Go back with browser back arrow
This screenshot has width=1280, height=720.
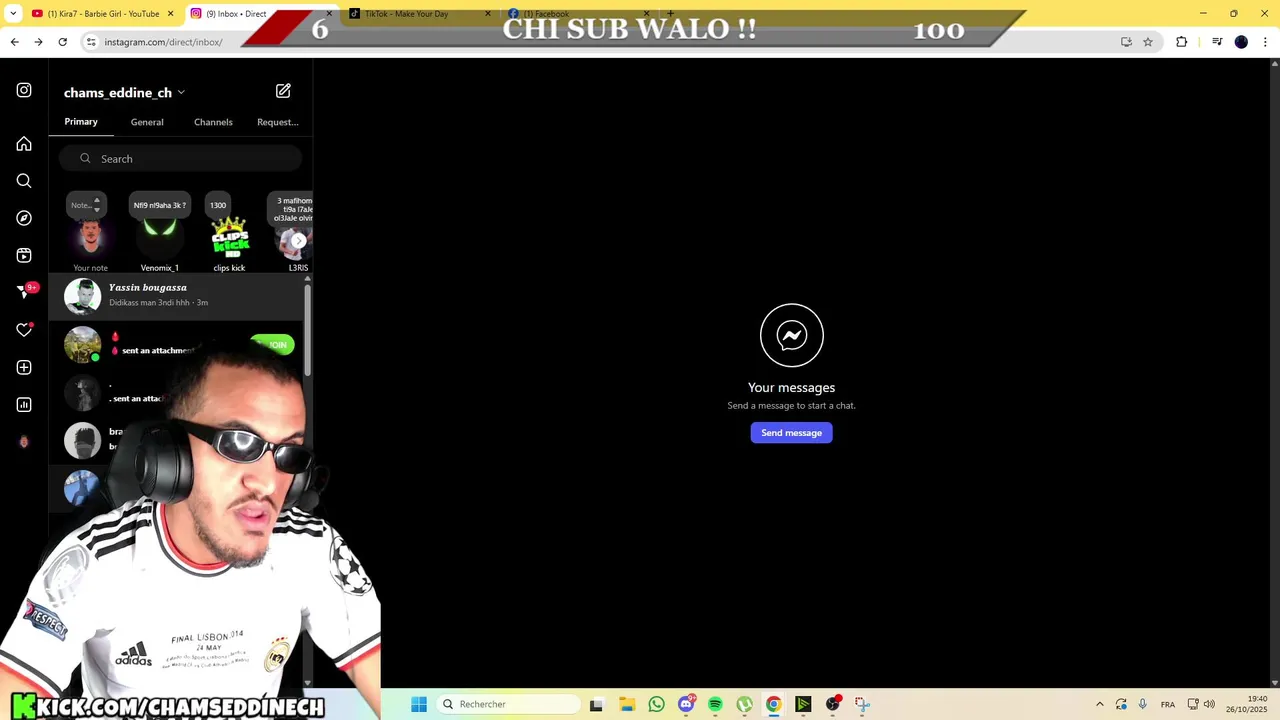click(14, 42)
